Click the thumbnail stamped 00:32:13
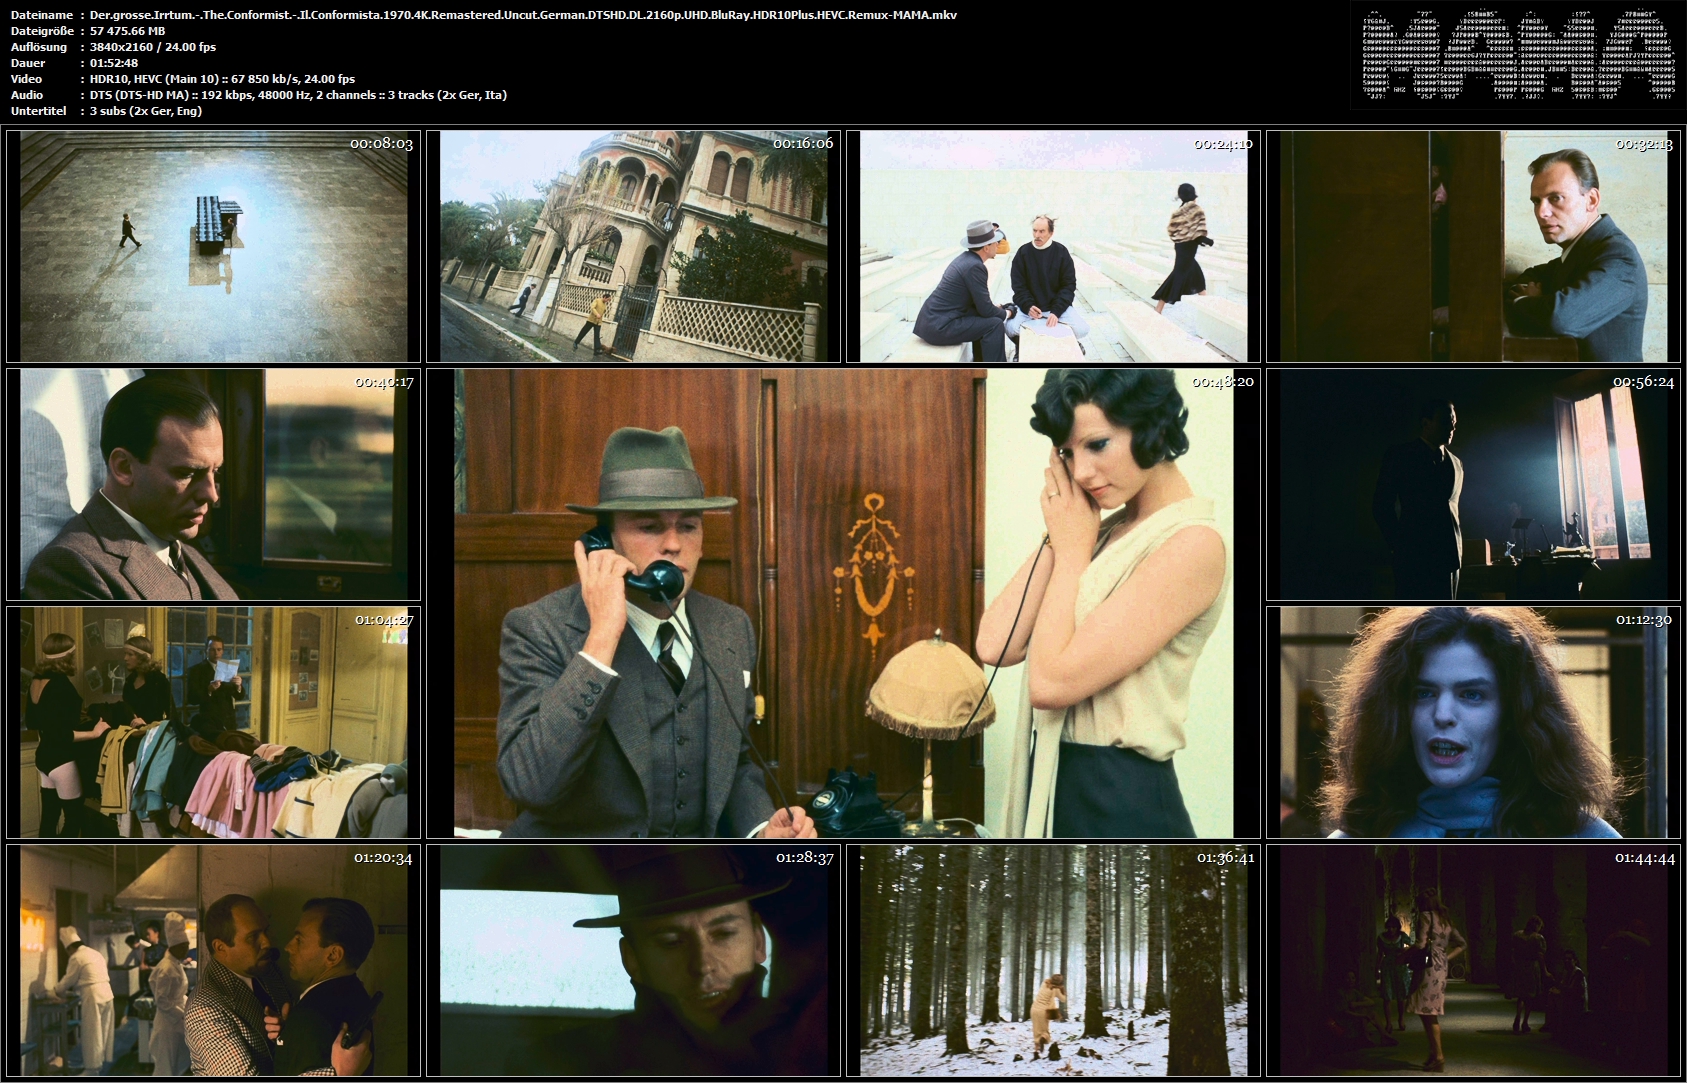The image size is (1687, 1083). (x=1474, y=246)
